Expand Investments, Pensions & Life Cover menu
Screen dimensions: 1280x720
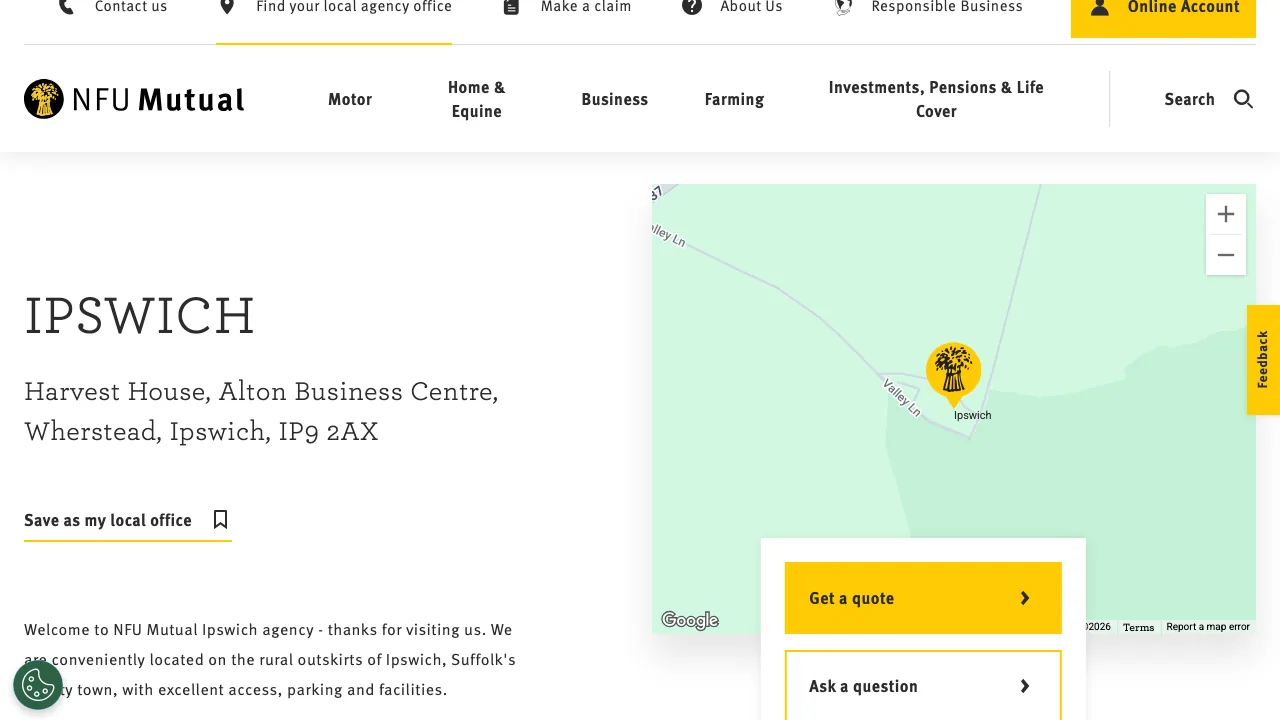(x=936, y=99)
